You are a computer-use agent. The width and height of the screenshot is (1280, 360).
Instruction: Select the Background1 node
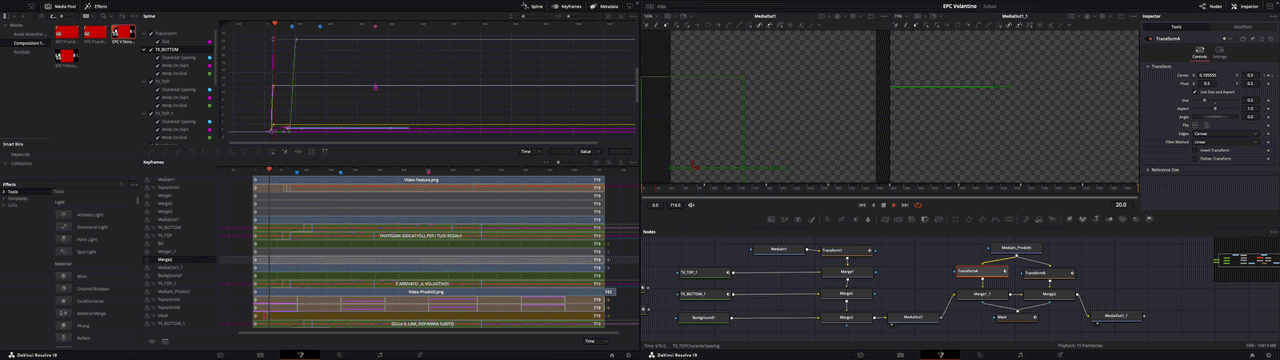tap(704, 317)
